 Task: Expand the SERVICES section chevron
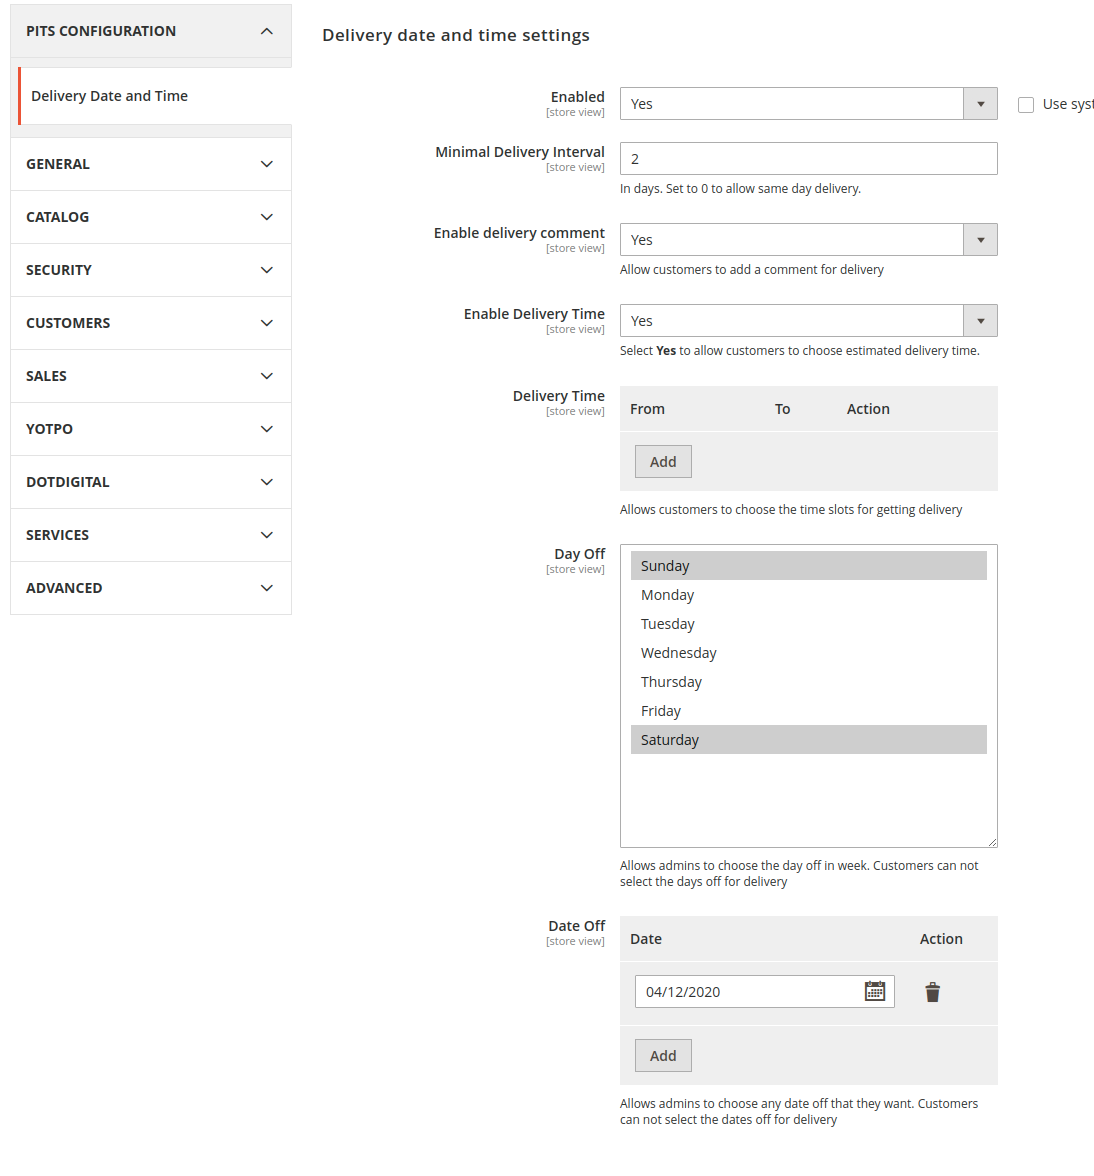(266, 534)
